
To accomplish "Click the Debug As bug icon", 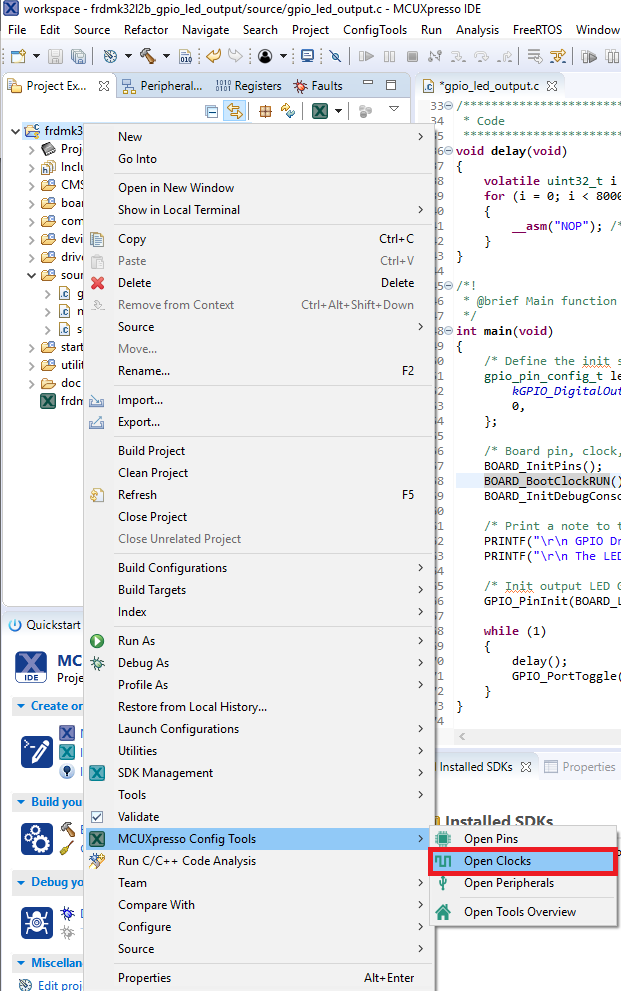I will pyautogui.click(x=97, y=663).
